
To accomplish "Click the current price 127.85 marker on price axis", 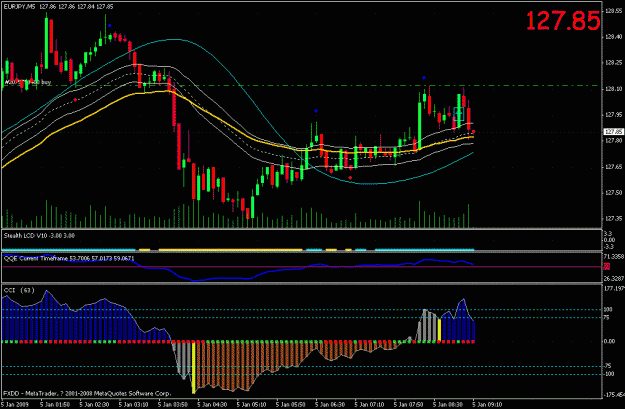I will (x=614, y=132).
